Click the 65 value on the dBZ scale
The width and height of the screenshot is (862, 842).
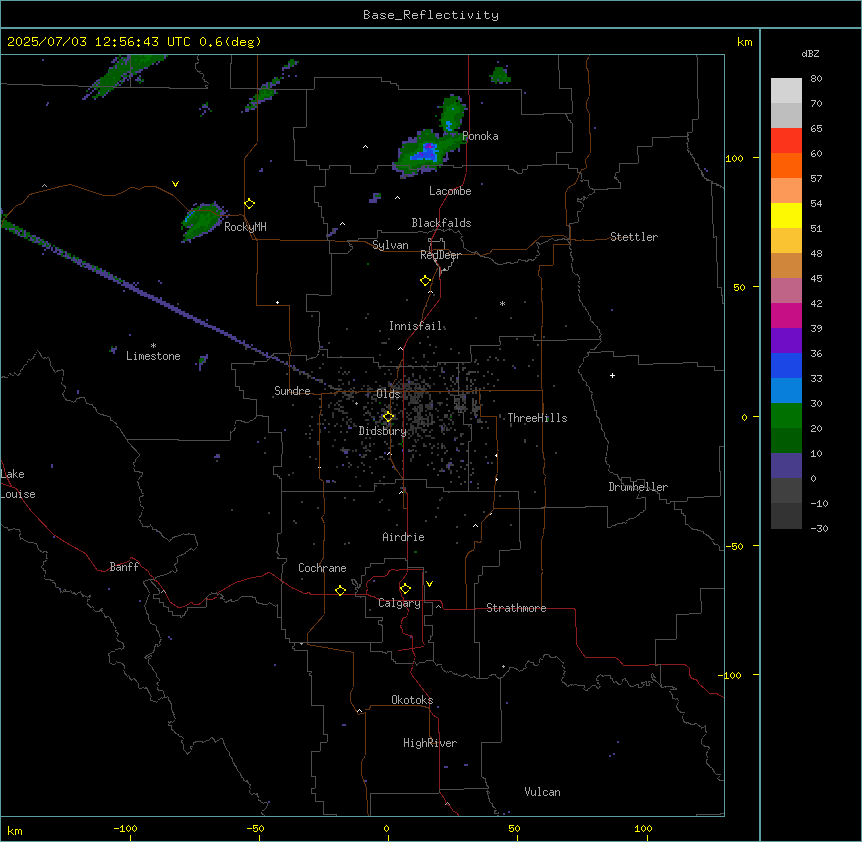[x=816, y=129]
